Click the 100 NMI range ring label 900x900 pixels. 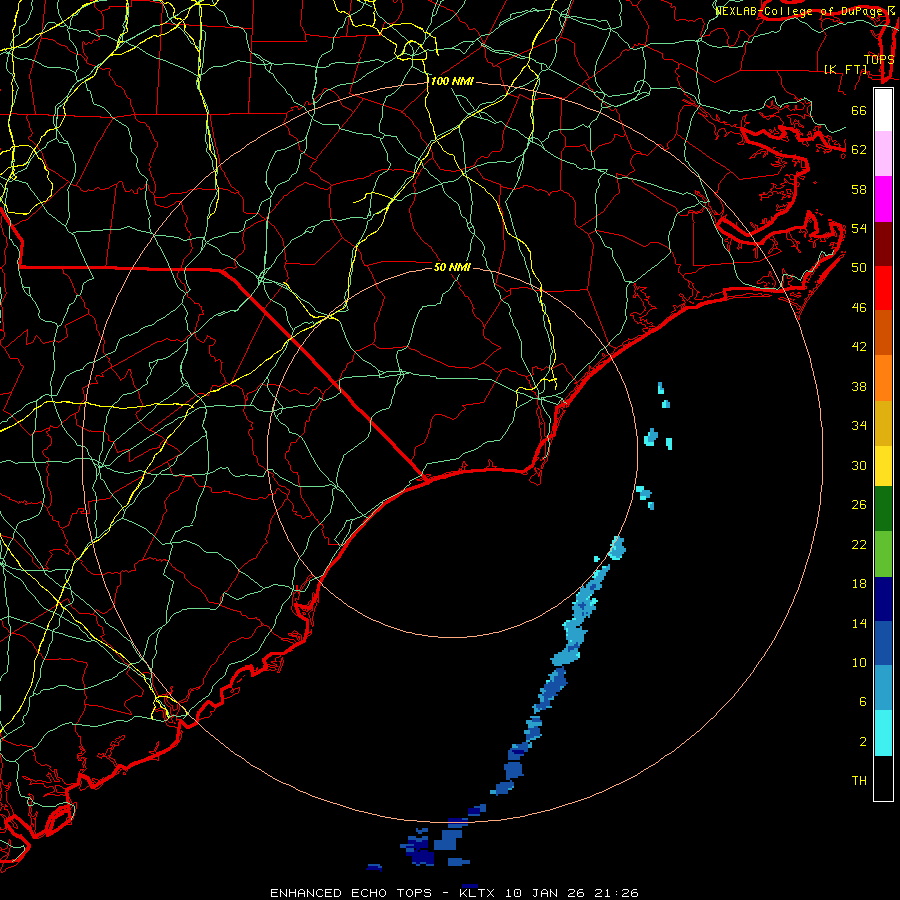pos(452,81)
